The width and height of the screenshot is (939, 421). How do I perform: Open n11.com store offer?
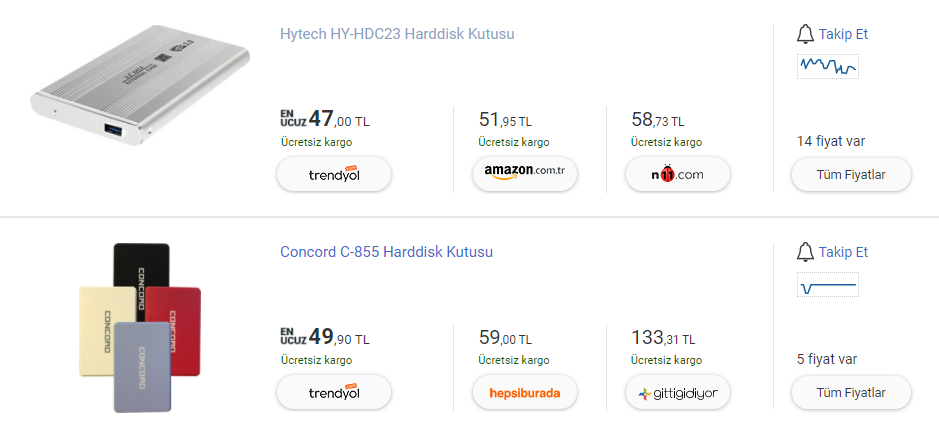(x=678, y=174)
